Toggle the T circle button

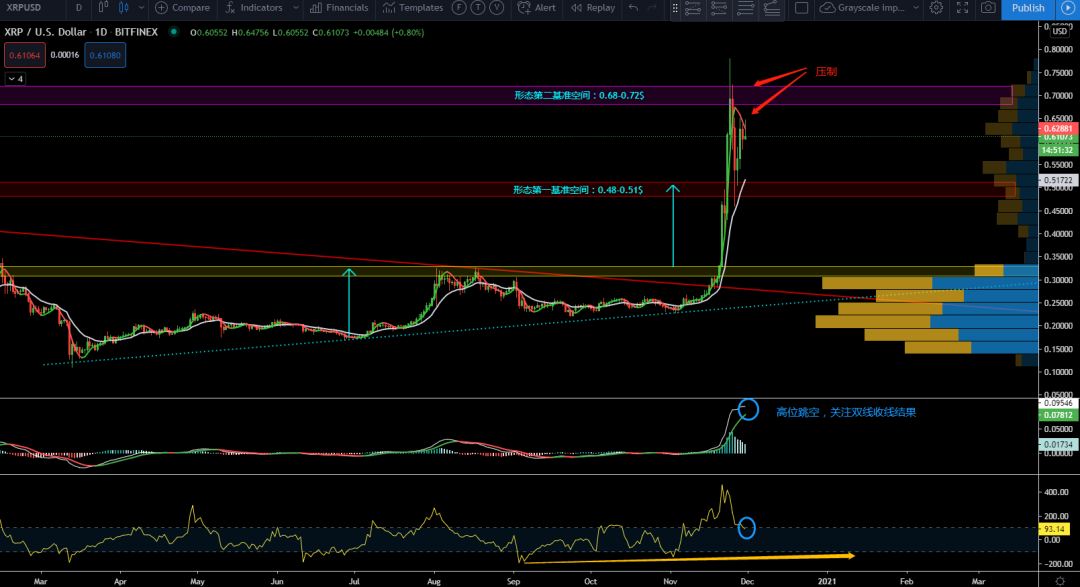(477, 8)
